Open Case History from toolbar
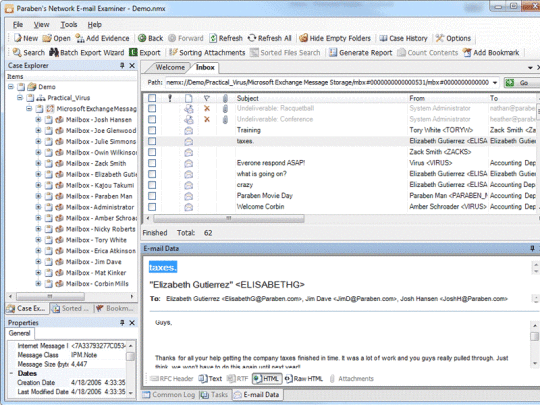This screenshot has height=405, width=540. point(383,38)
